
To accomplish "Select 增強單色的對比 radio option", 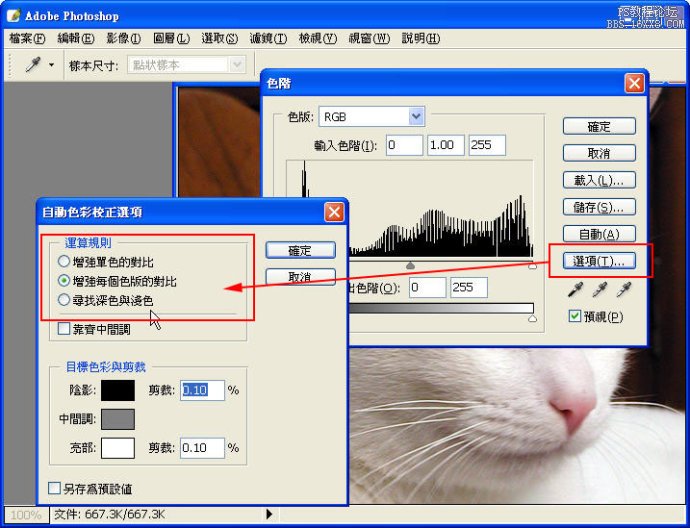I will tap(64, 262).
